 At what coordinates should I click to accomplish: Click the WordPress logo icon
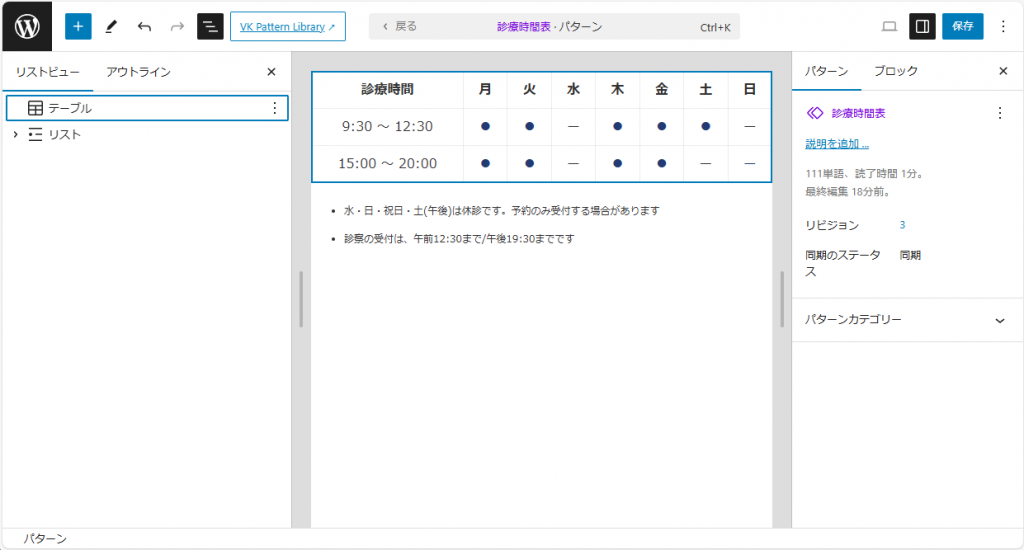coord(26,26)
